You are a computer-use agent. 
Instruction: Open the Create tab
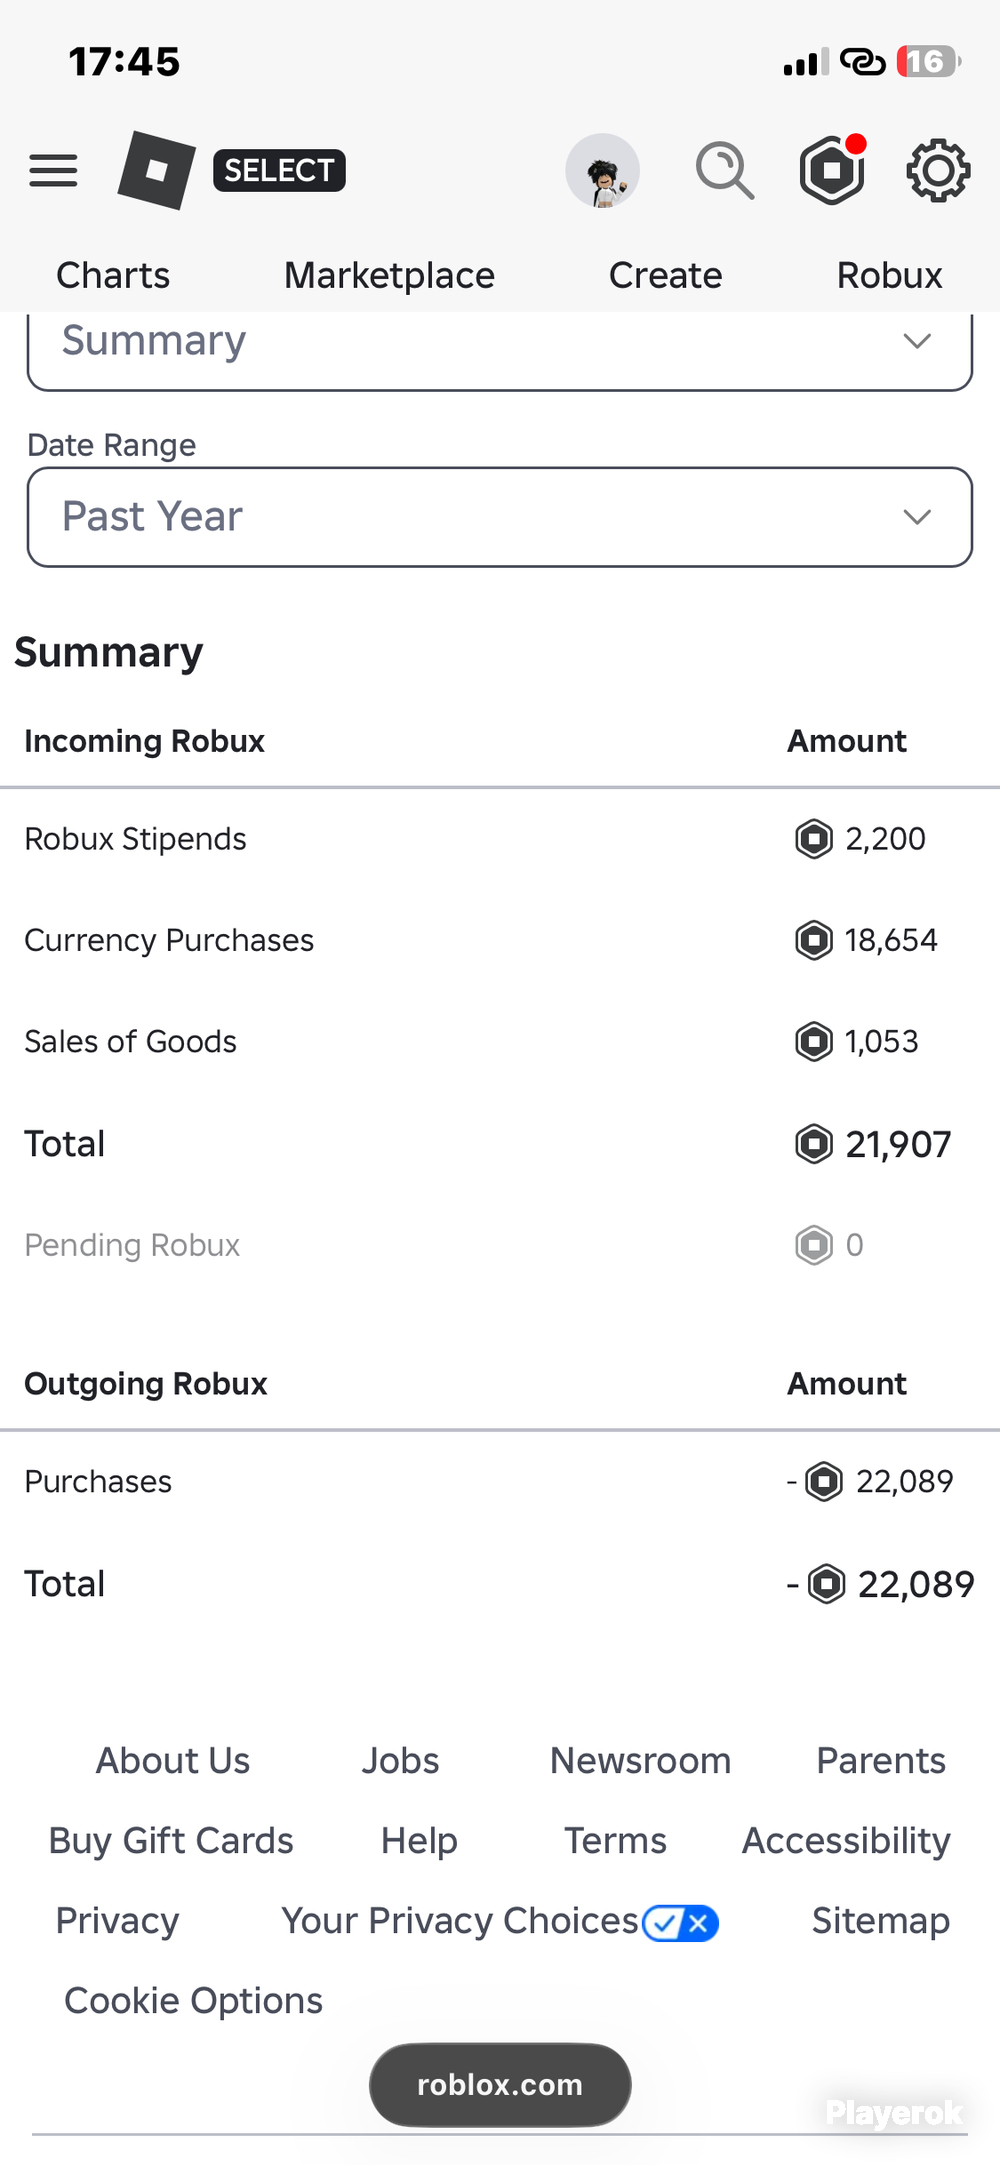[x=665, y=275]
